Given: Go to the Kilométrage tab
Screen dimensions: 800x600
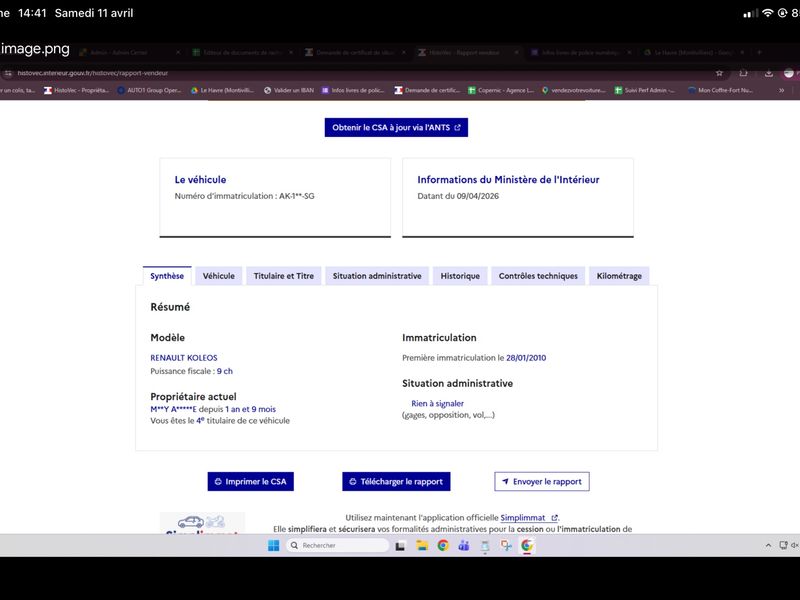Looking at the screenshot, I should (619, 276).
